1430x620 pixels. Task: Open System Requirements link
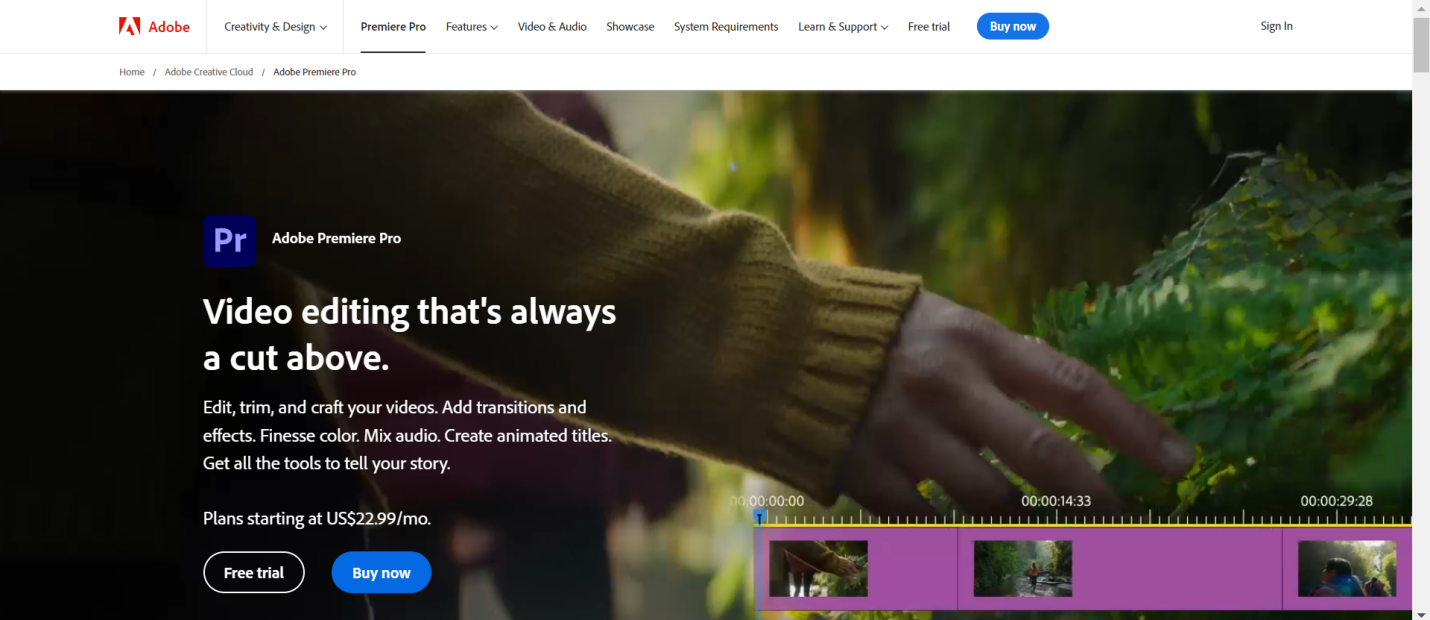(726, 27)
